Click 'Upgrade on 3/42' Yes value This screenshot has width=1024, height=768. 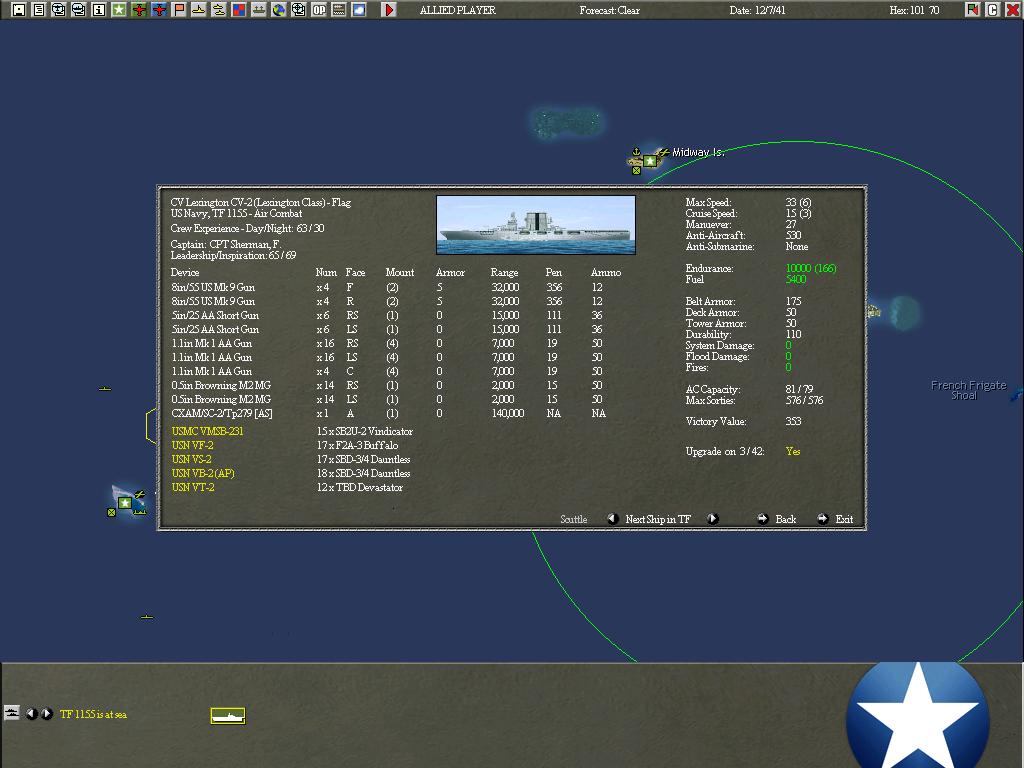tap(793, 451)
